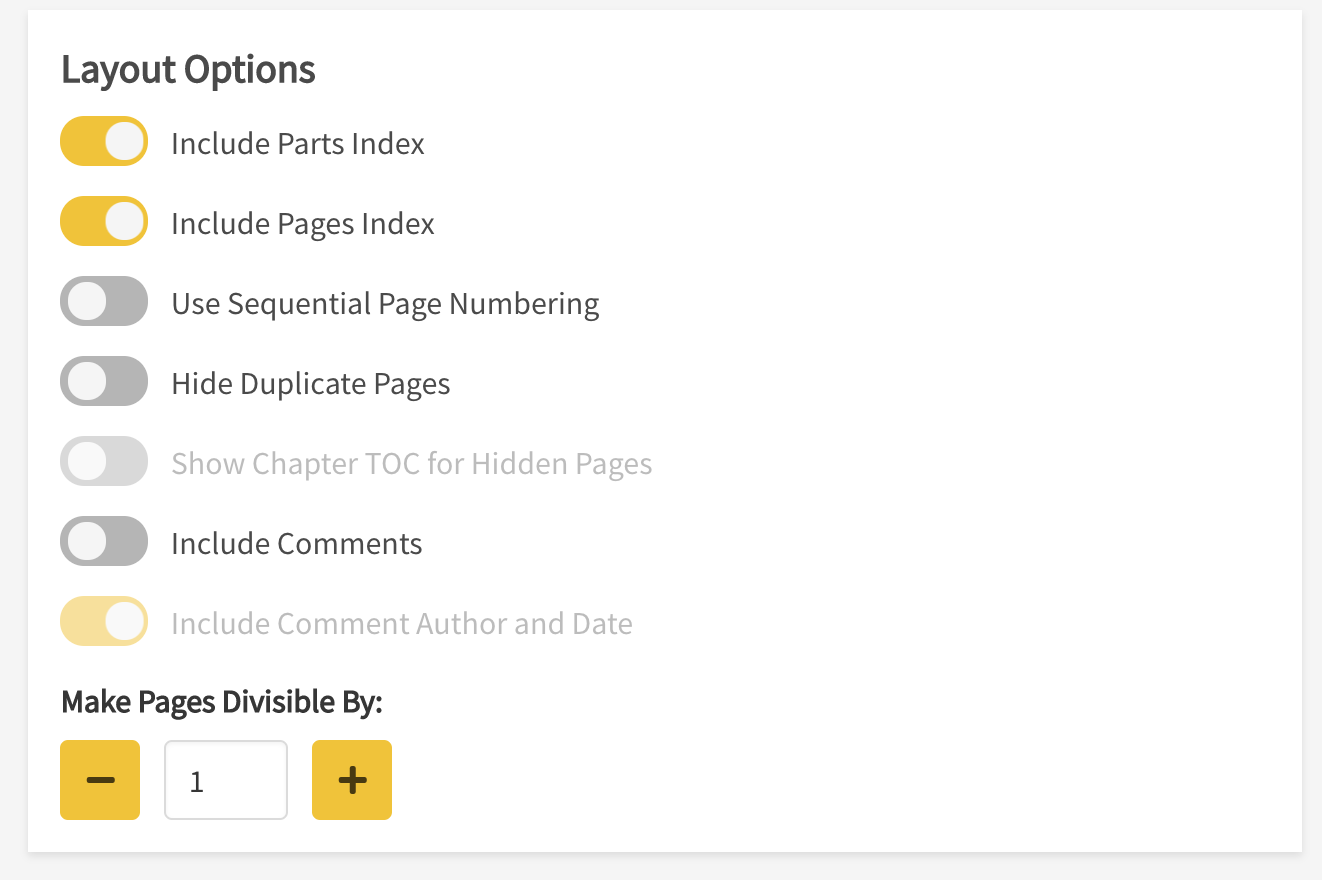Click the 'Include Parts Index' label text
Viewport: 1322px width, 880px height.
(298, 144)
